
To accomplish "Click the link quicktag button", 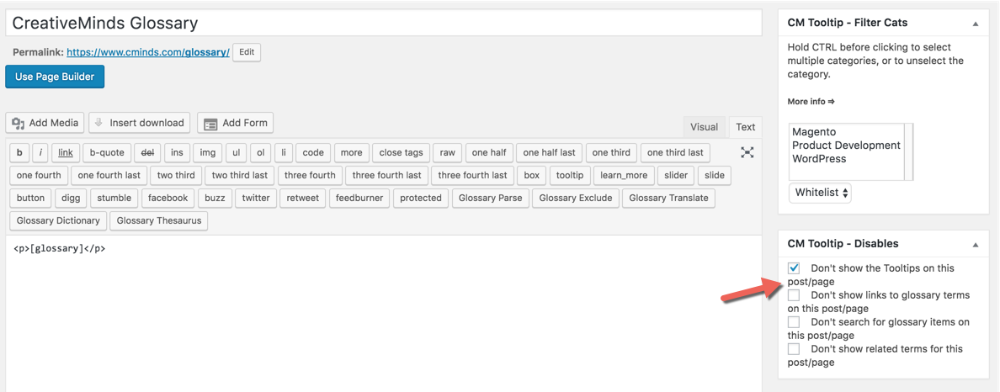I will tap(65, 153).
